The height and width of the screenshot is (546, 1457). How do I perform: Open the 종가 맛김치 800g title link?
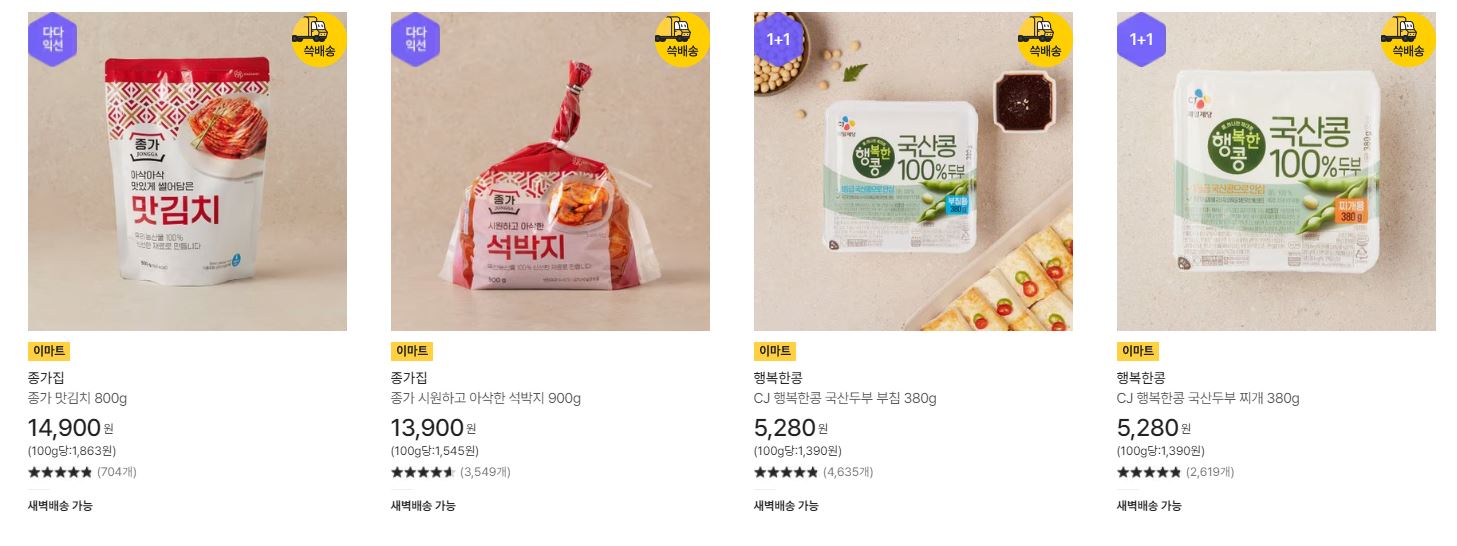point(78,398)
